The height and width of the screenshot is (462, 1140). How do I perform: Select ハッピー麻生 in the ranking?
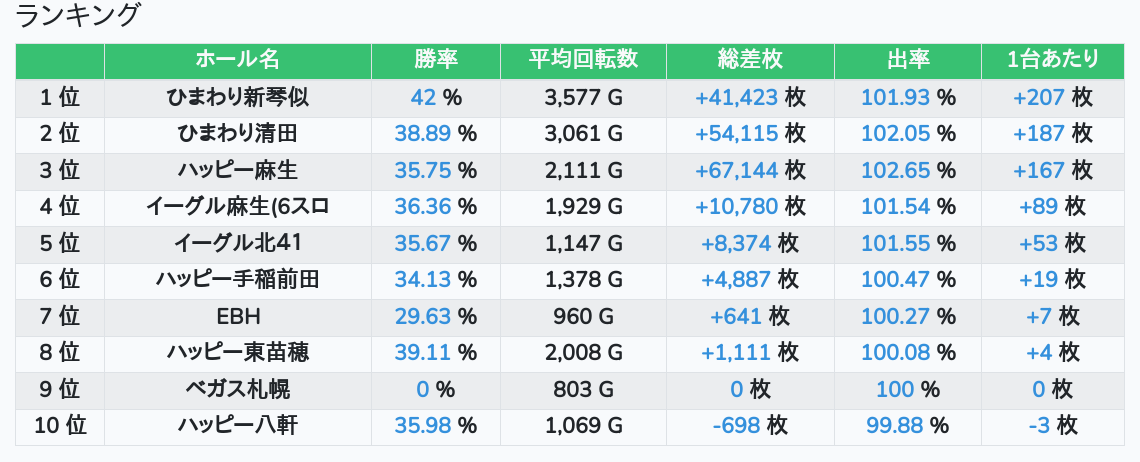[x=237, y=170]
